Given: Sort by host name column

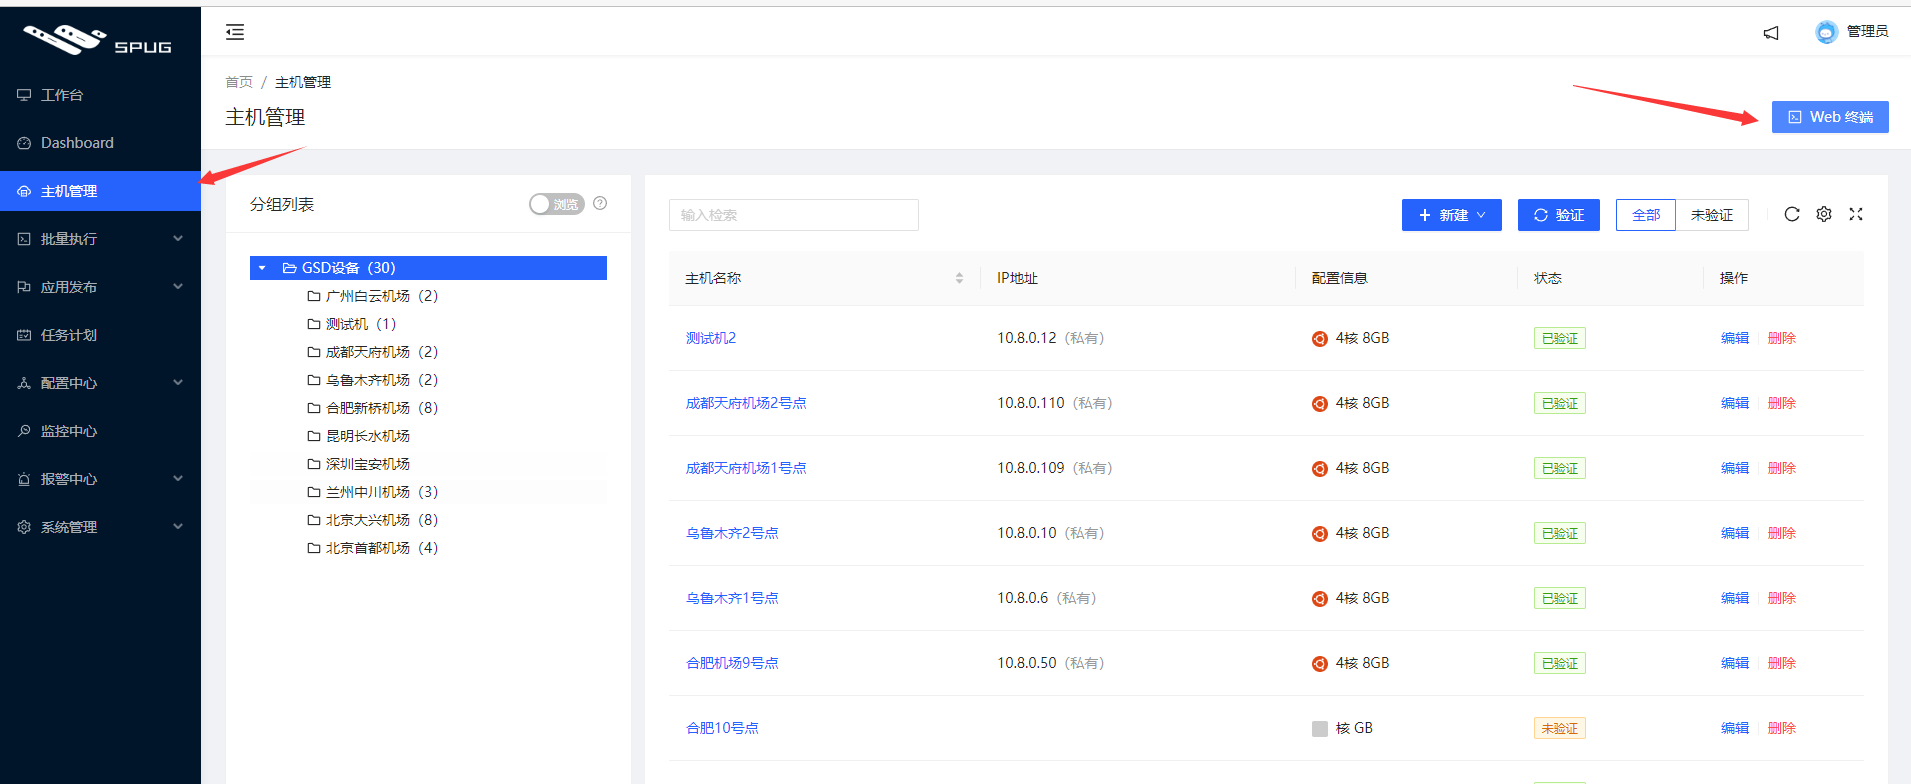Looking at the screenshot, I should coord(959,278).
